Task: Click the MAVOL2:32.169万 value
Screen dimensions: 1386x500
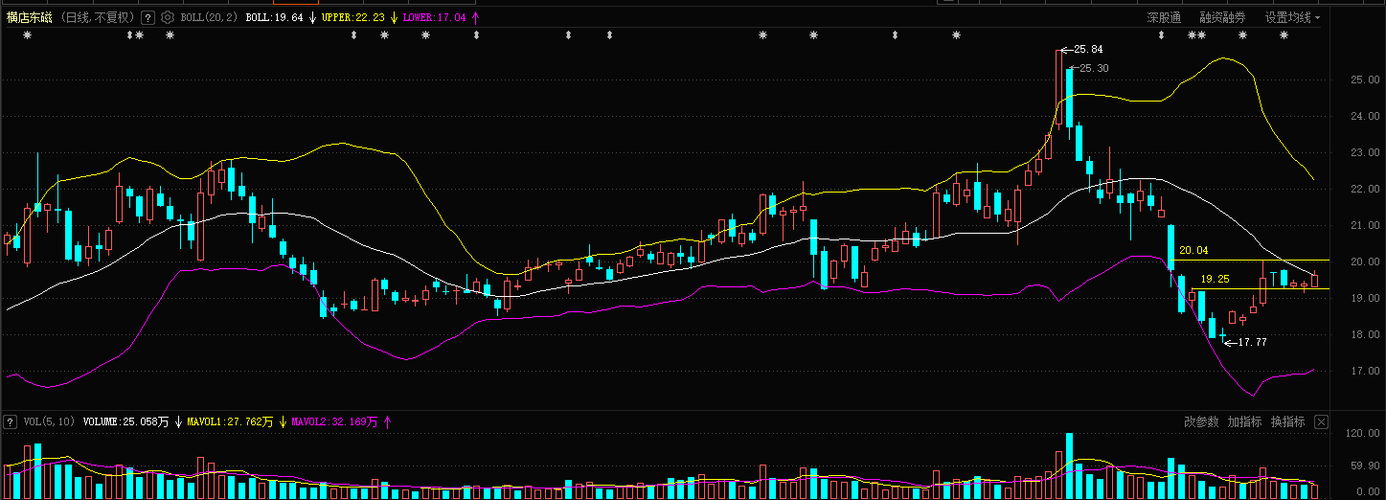Action: click(x=335, y=422)
